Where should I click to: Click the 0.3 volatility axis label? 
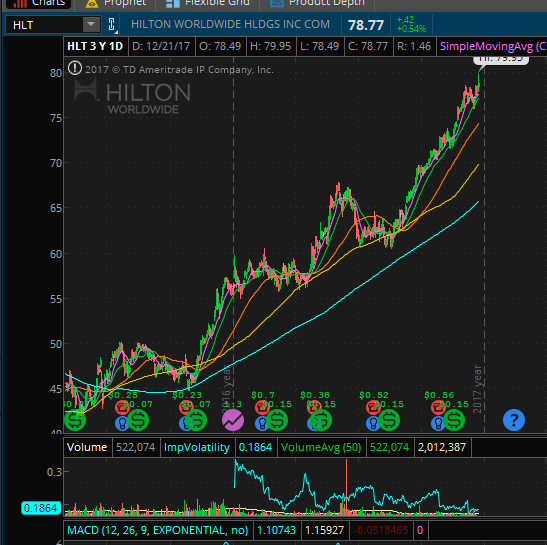(x=54, y=472)
